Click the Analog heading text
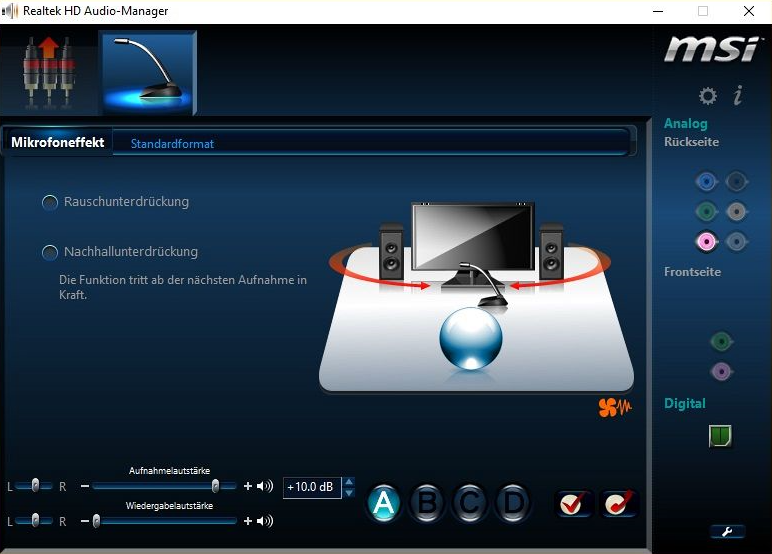Image resolution: width=772 pixels, height=554 pixels. click(685, 124)
